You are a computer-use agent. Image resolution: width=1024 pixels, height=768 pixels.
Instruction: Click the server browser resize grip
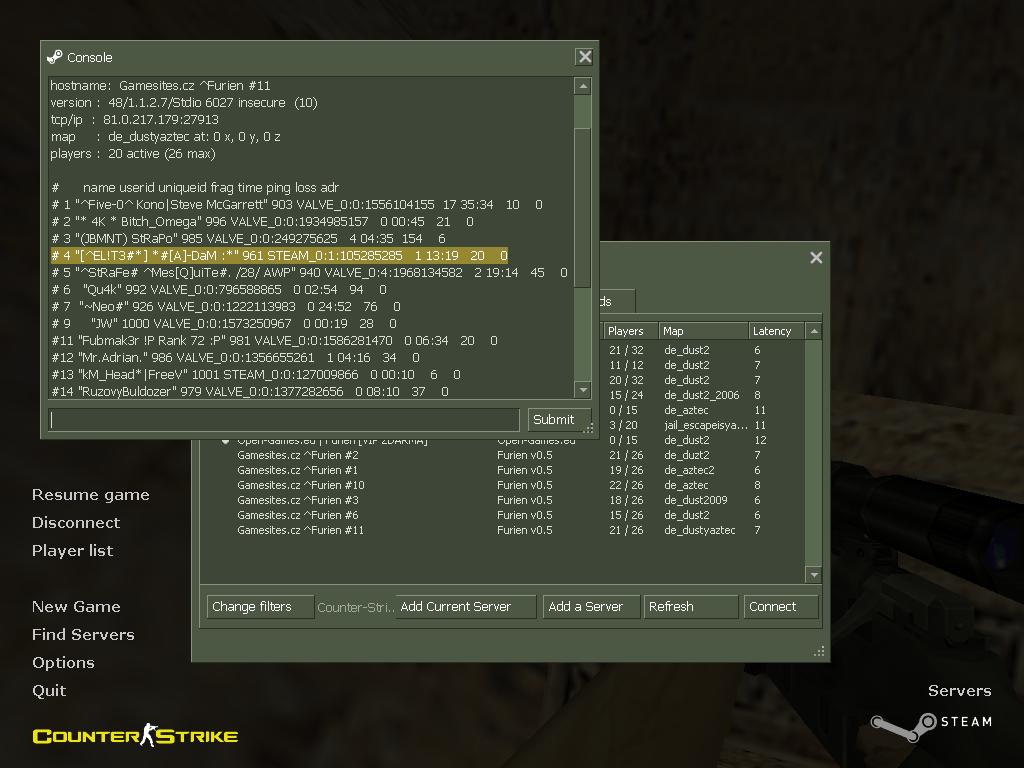coord(820,651)
